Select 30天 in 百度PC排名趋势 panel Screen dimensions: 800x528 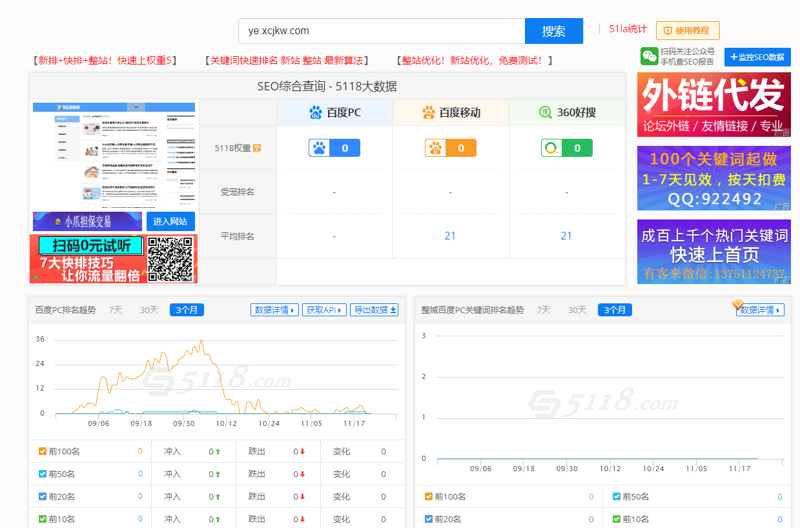[149, 310]
